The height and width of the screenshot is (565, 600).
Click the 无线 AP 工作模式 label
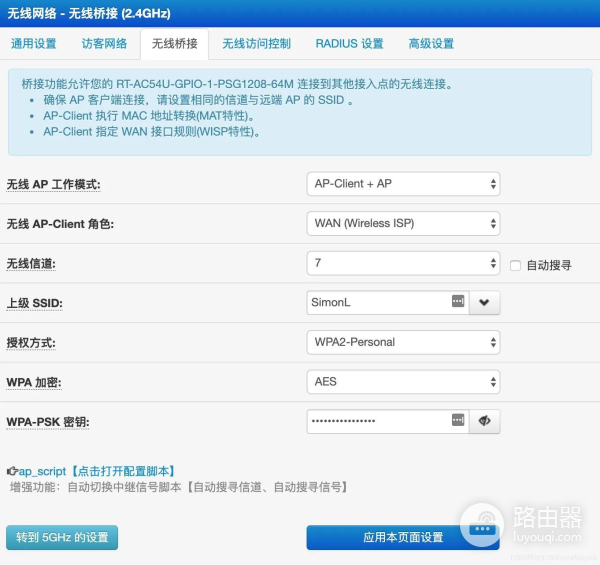(54, 185)
